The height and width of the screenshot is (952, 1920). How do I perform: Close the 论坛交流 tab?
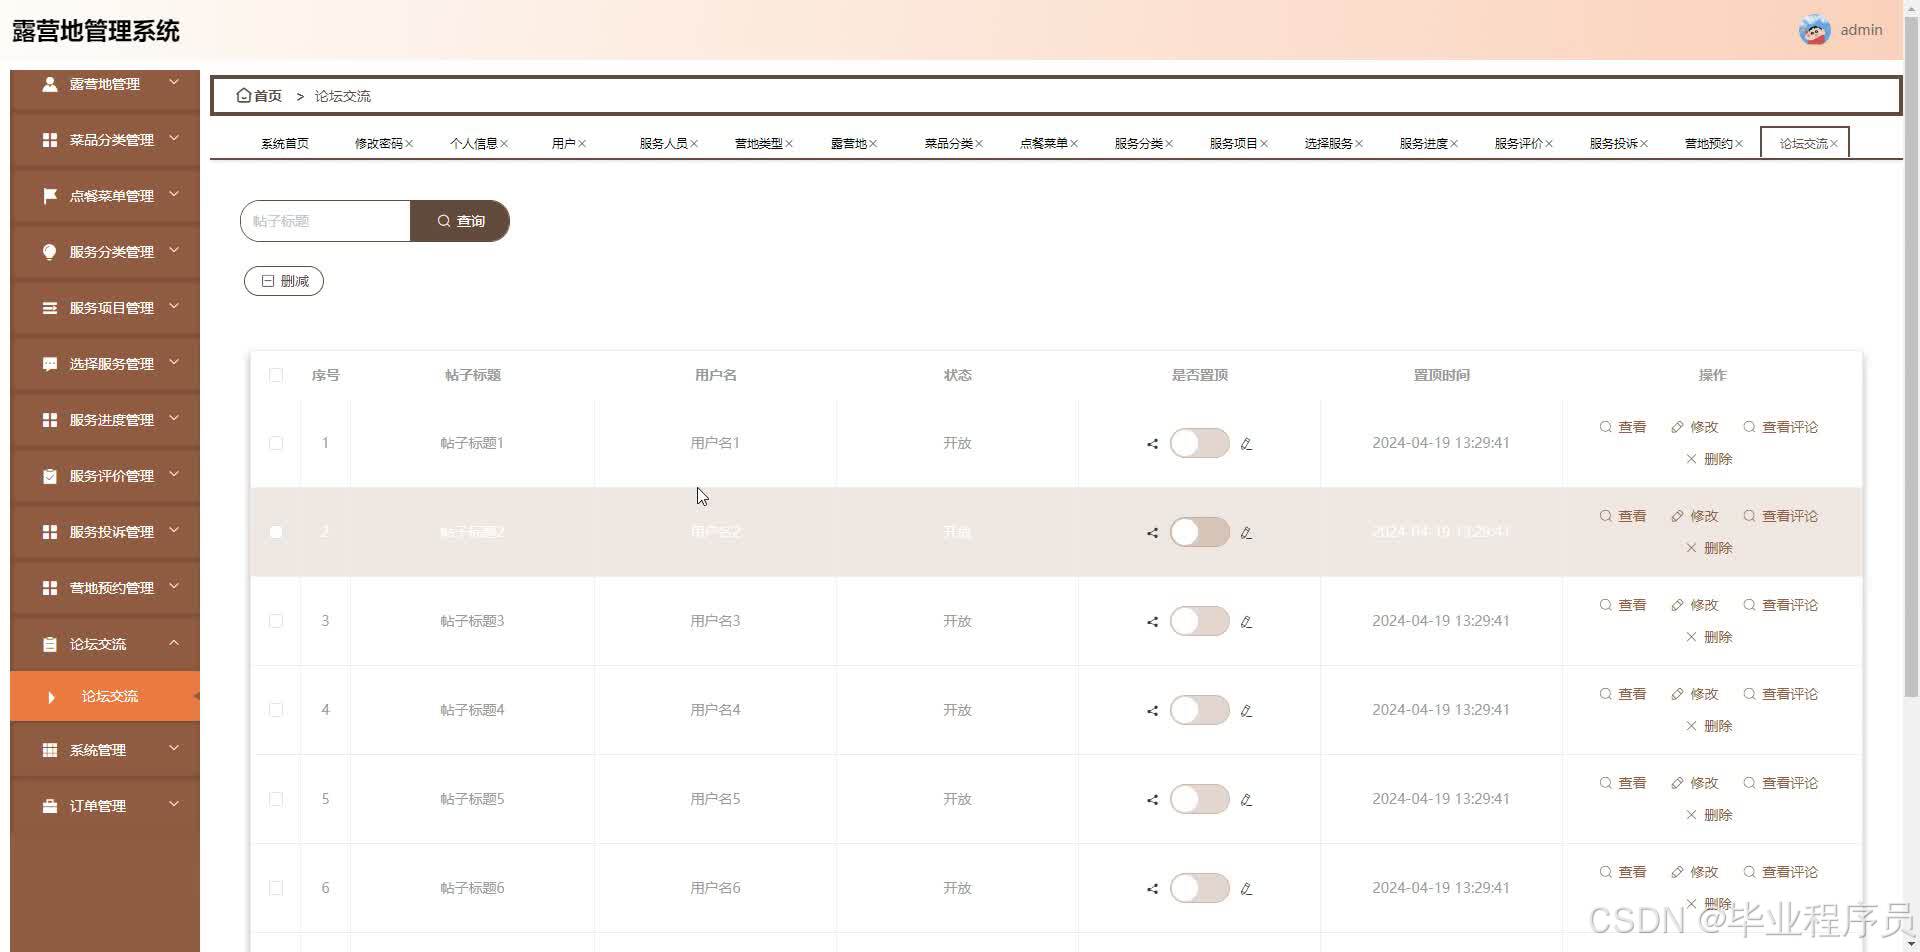[x=1834, y=144]
